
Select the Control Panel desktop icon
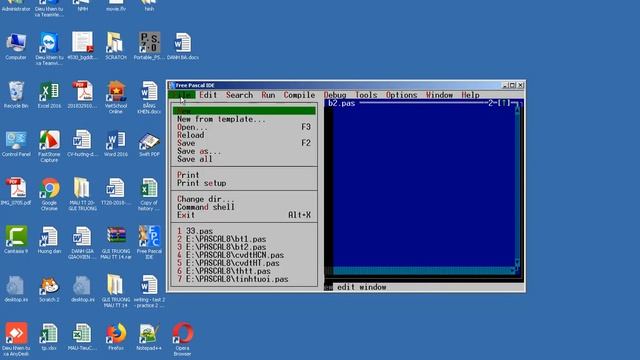tap(16, 144)
